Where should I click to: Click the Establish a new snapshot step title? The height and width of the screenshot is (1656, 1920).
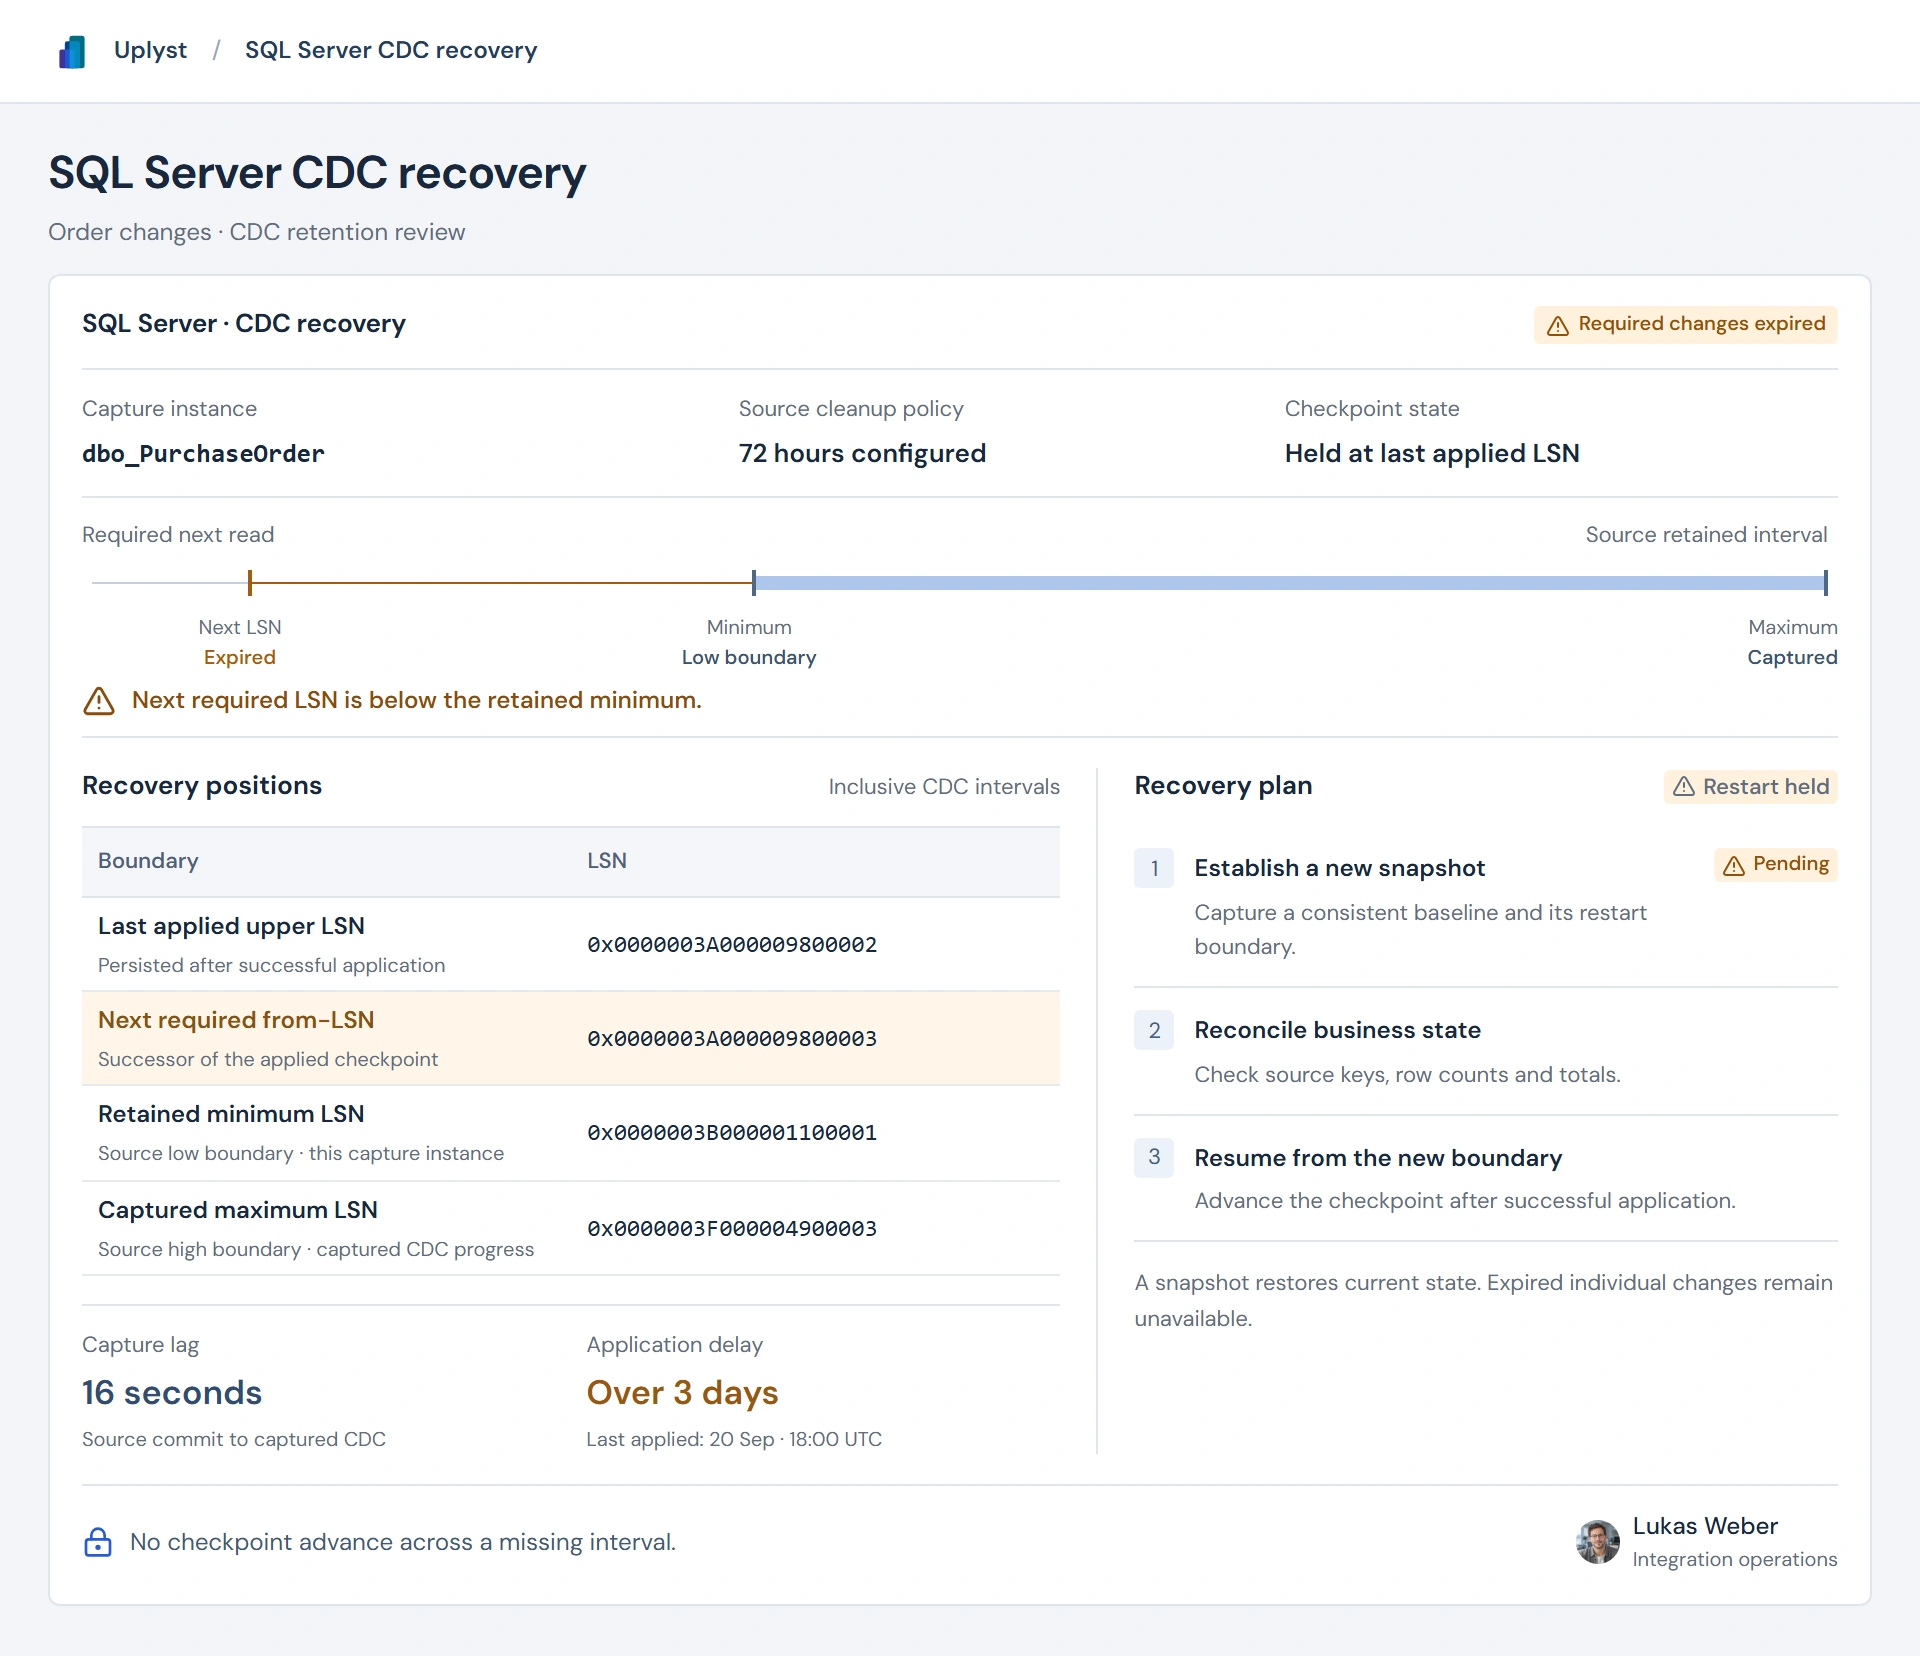pyautogui.click(x=1340, y=868)
